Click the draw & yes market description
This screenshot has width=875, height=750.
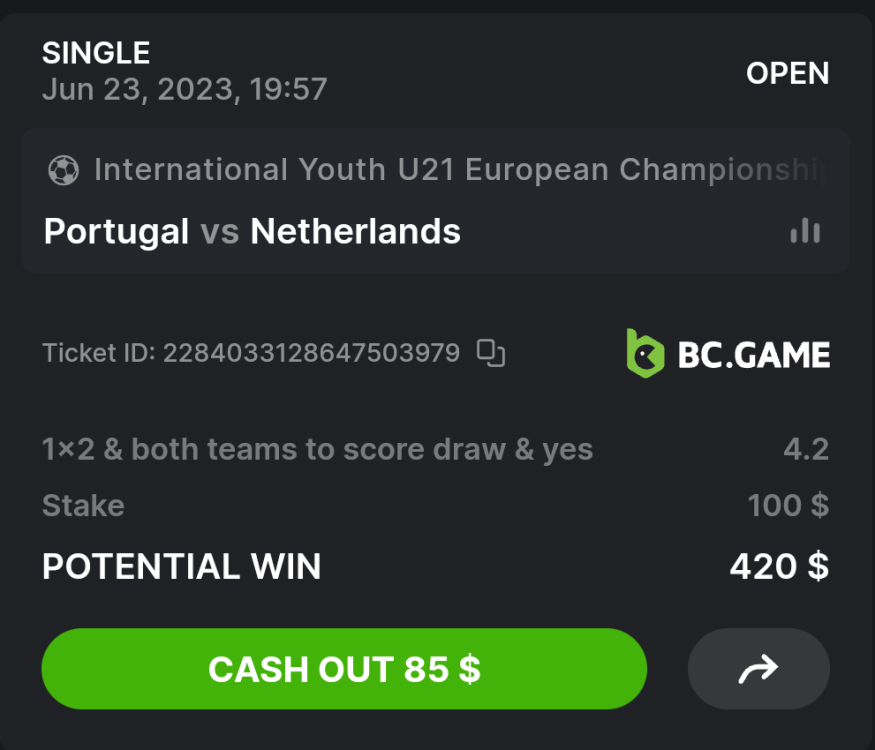click(x=317, y=450)
